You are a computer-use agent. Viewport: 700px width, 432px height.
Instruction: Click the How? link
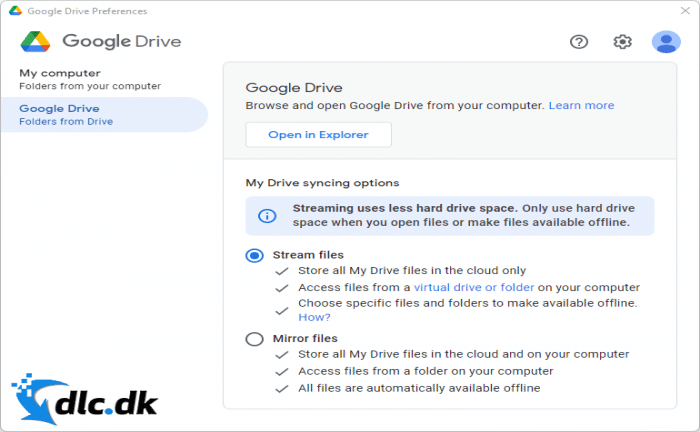(314, 317)
